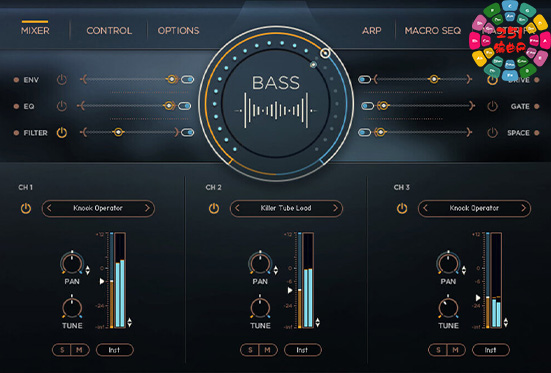The width and height of the screenshot is (551, 373).
Task: Click the CH 2 TUNE knob
Action: 260,307
